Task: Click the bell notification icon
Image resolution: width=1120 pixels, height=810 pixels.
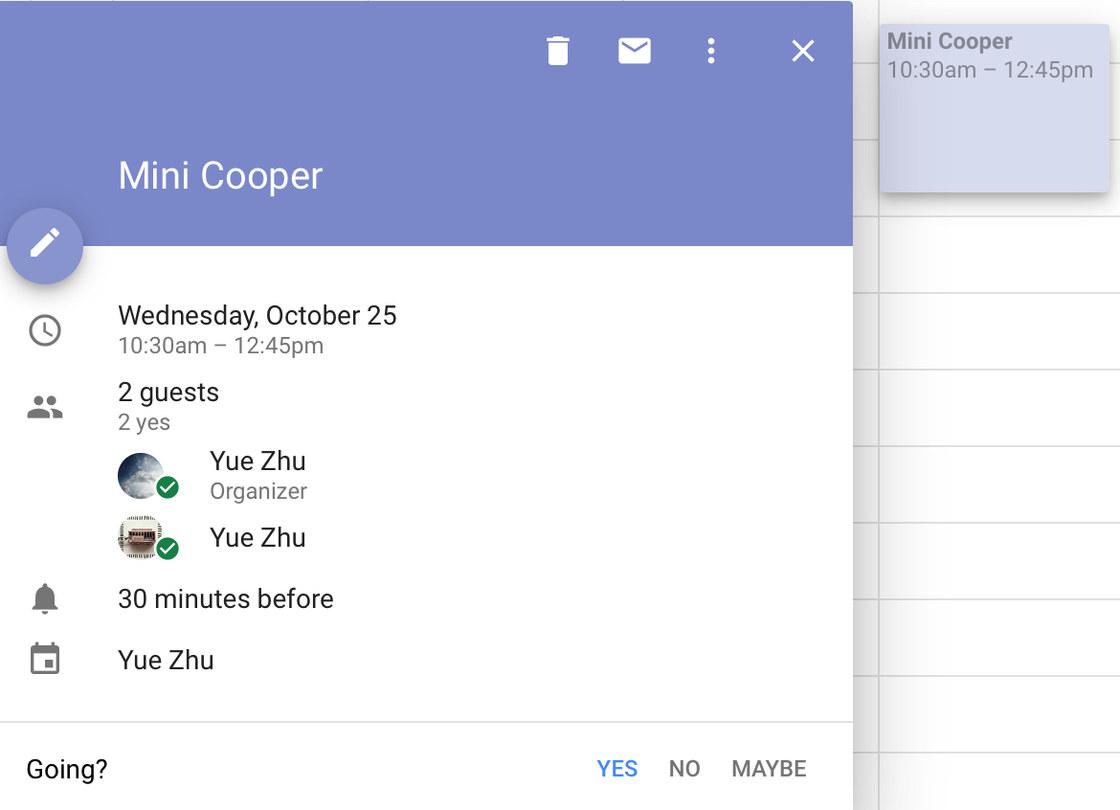Action: tap(45, 599)
